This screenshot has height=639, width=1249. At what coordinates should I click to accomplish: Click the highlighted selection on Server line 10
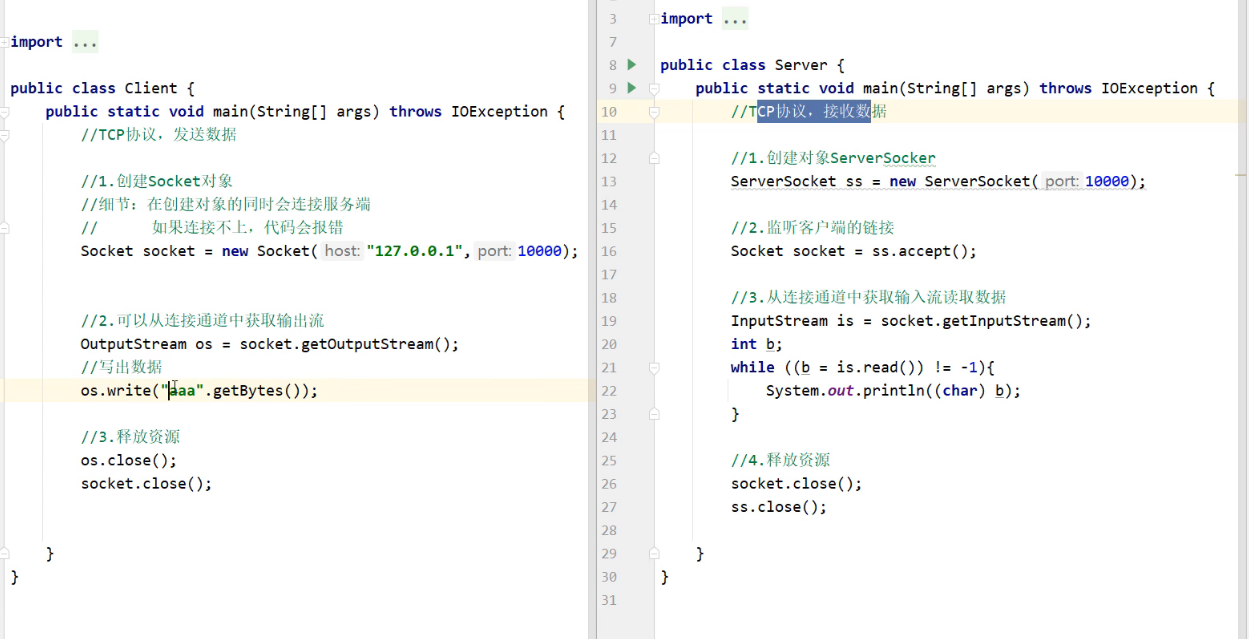814,111
